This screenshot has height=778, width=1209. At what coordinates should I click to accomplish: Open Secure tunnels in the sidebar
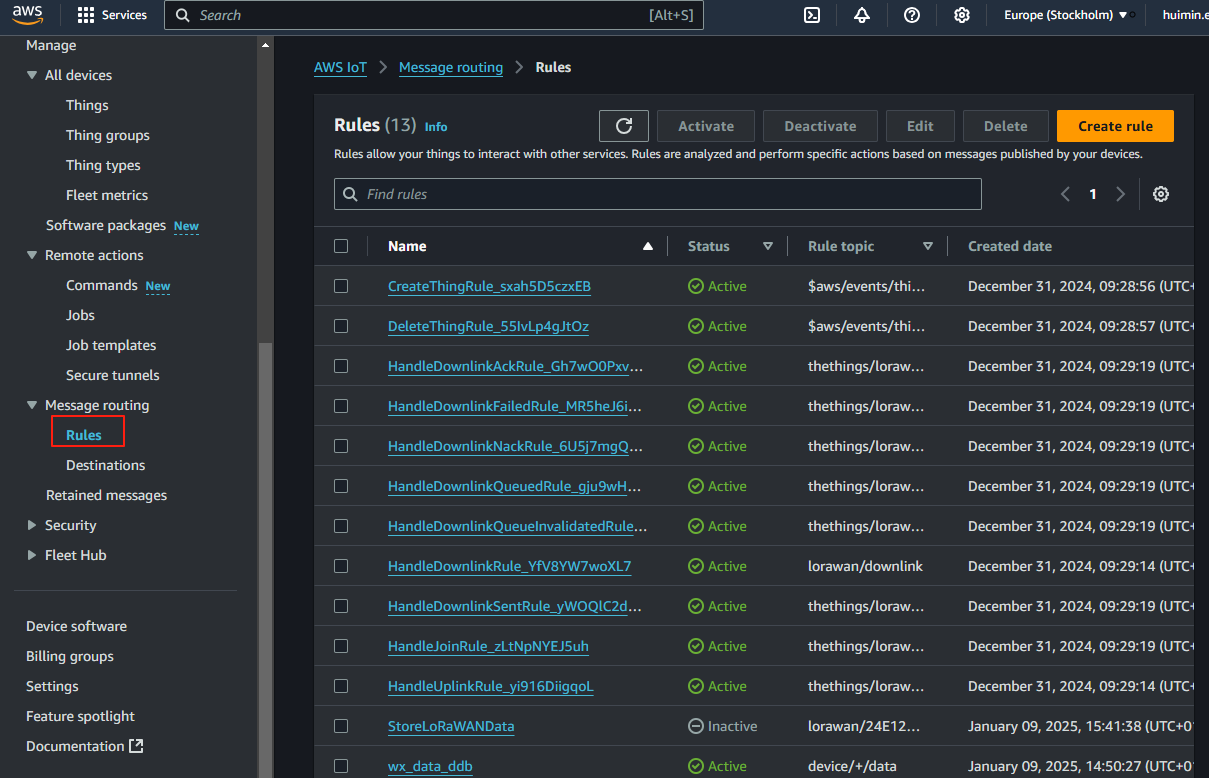(113, 375)
